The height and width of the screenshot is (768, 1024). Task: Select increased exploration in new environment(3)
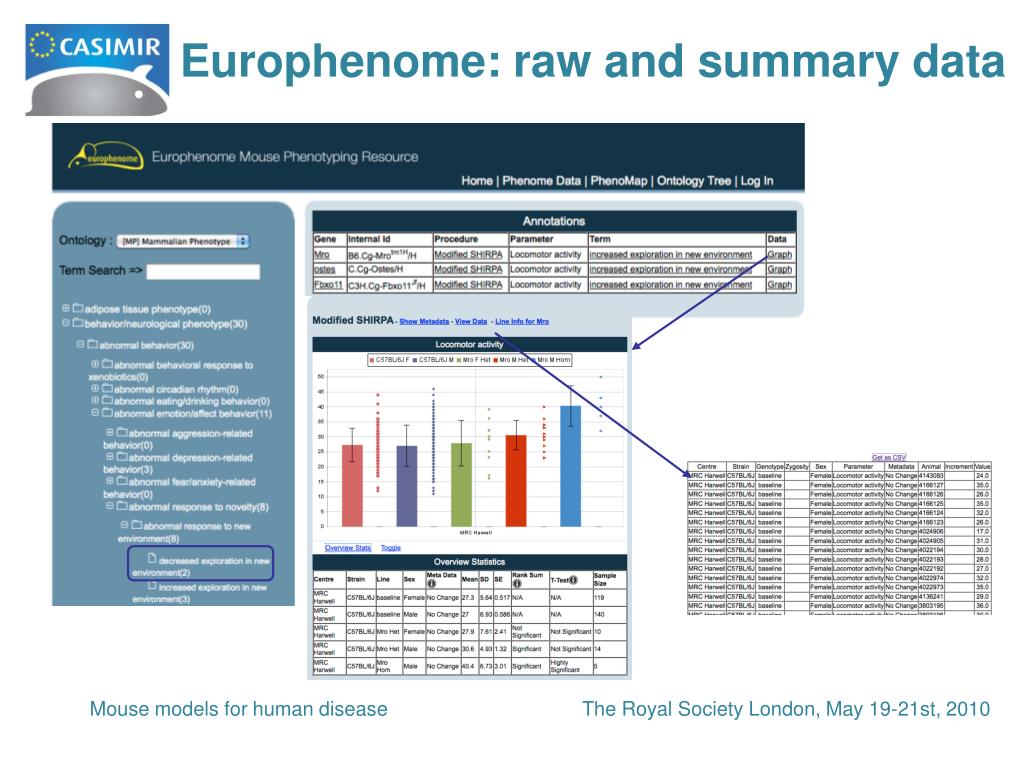click(200, 593)
